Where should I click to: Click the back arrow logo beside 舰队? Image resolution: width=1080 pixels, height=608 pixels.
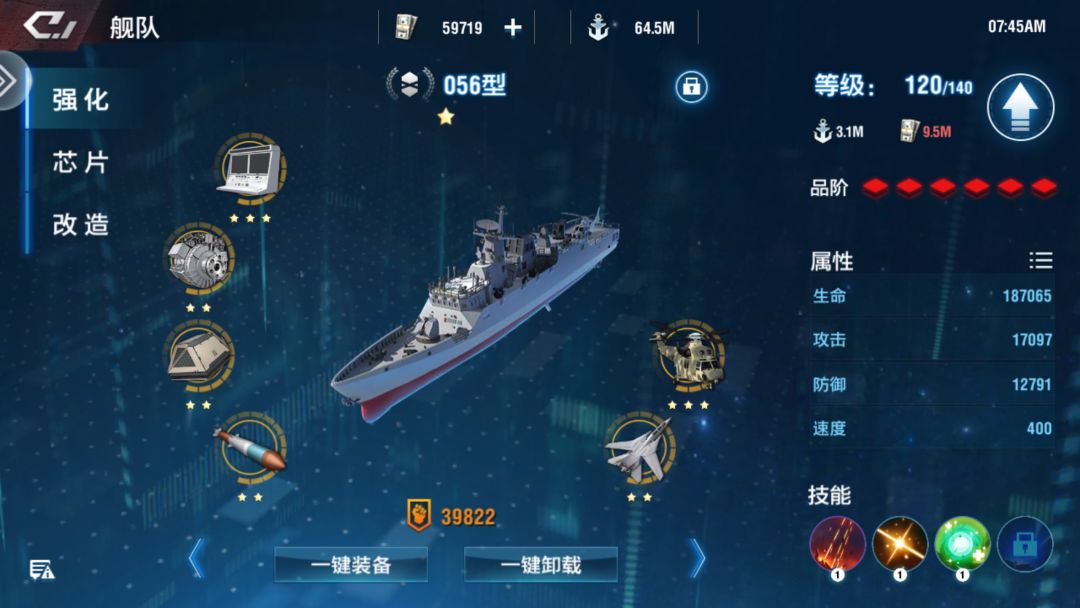click(x=50, y=25)
